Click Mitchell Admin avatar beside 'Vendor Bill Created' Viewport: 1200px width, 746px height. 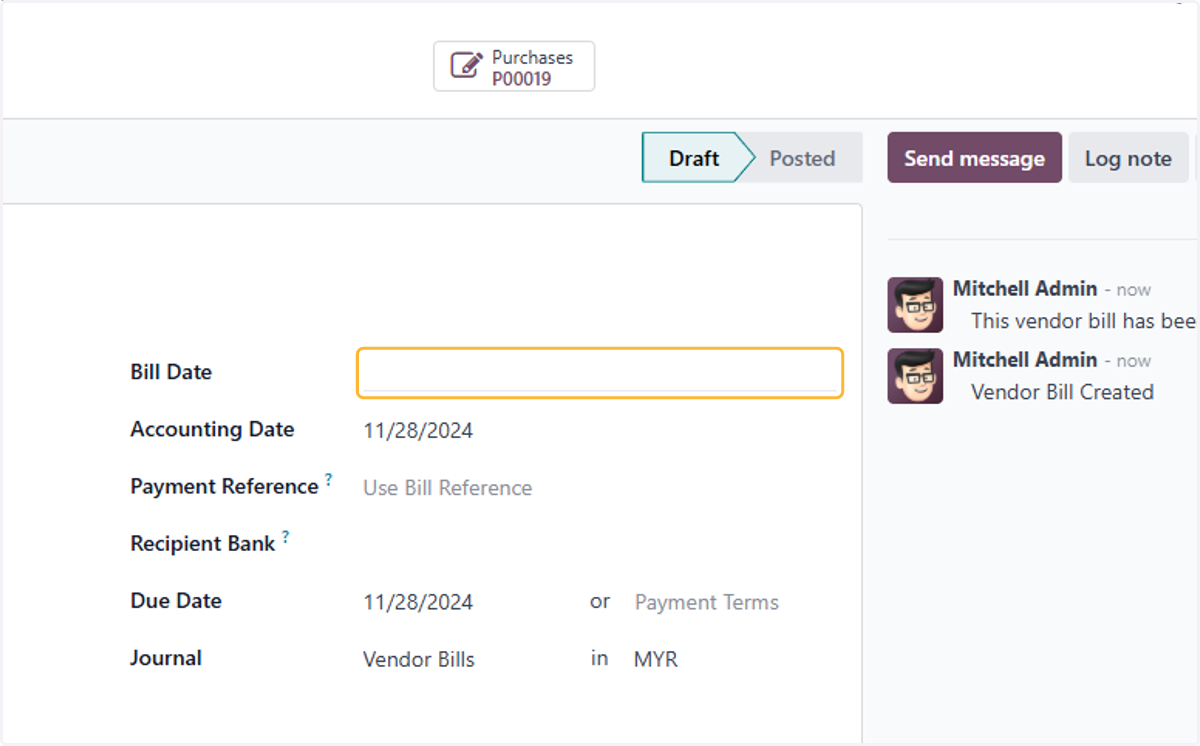(x=915, y=376)
